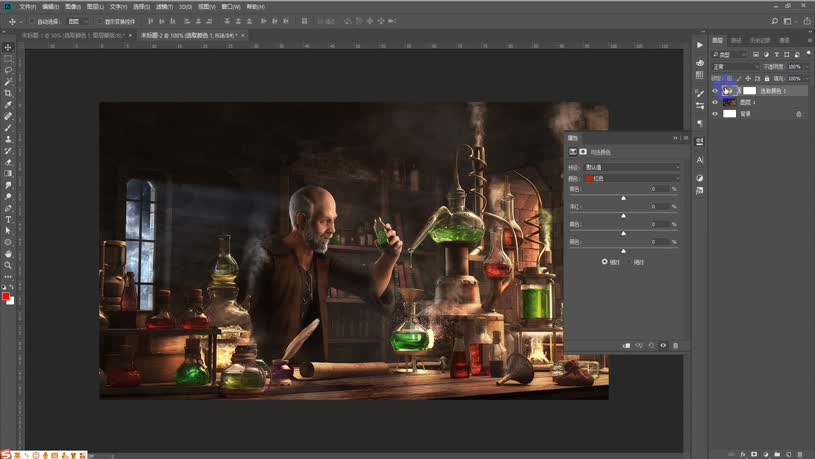This screenshot has height=459, width=815.
Task: Hide the 选取颜色 1 adjustment layer
Action: coord(715,90)
